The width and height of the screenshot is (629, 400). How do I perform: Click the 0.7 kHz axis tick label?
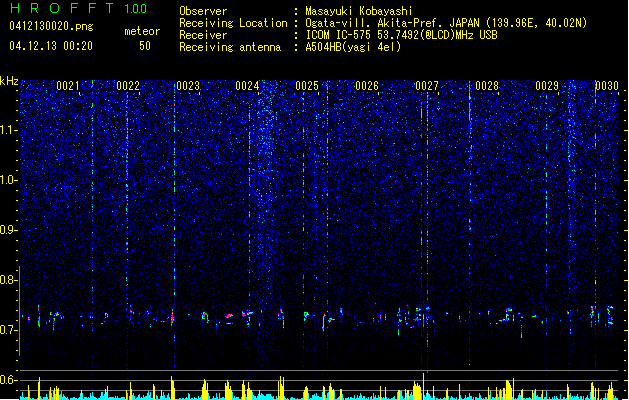click(x=8, y=330)
